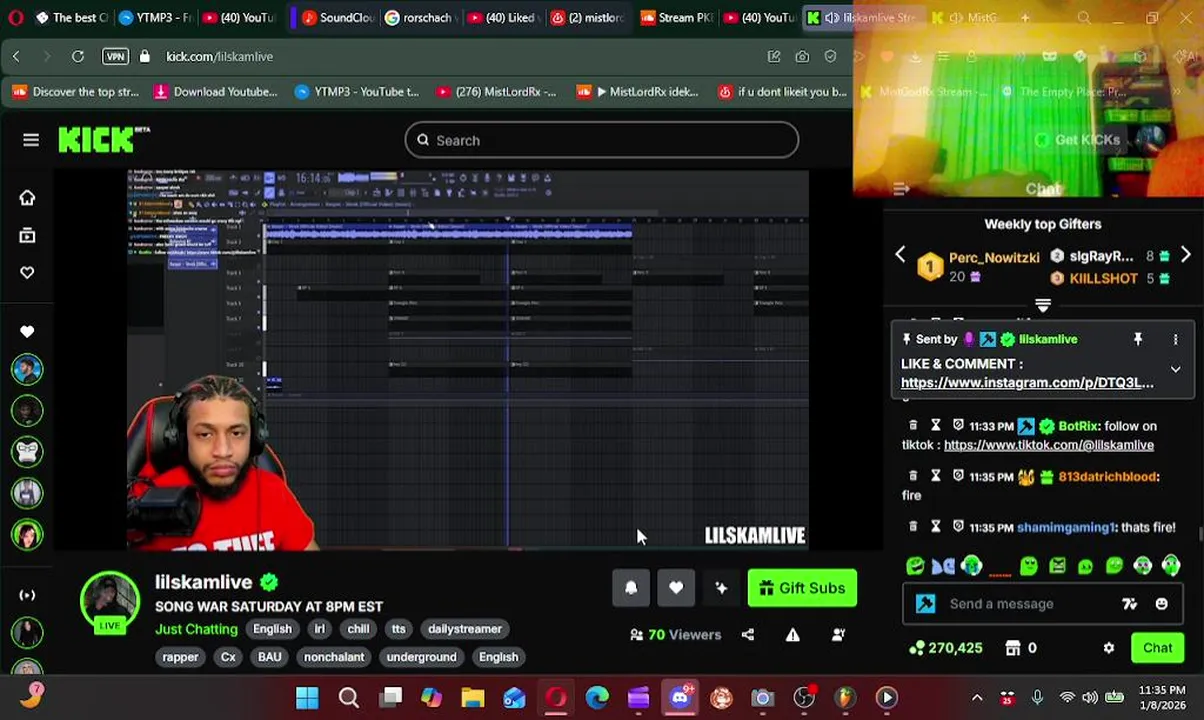Timeout 813datrichblood with hourglass icon

[936, 477]
